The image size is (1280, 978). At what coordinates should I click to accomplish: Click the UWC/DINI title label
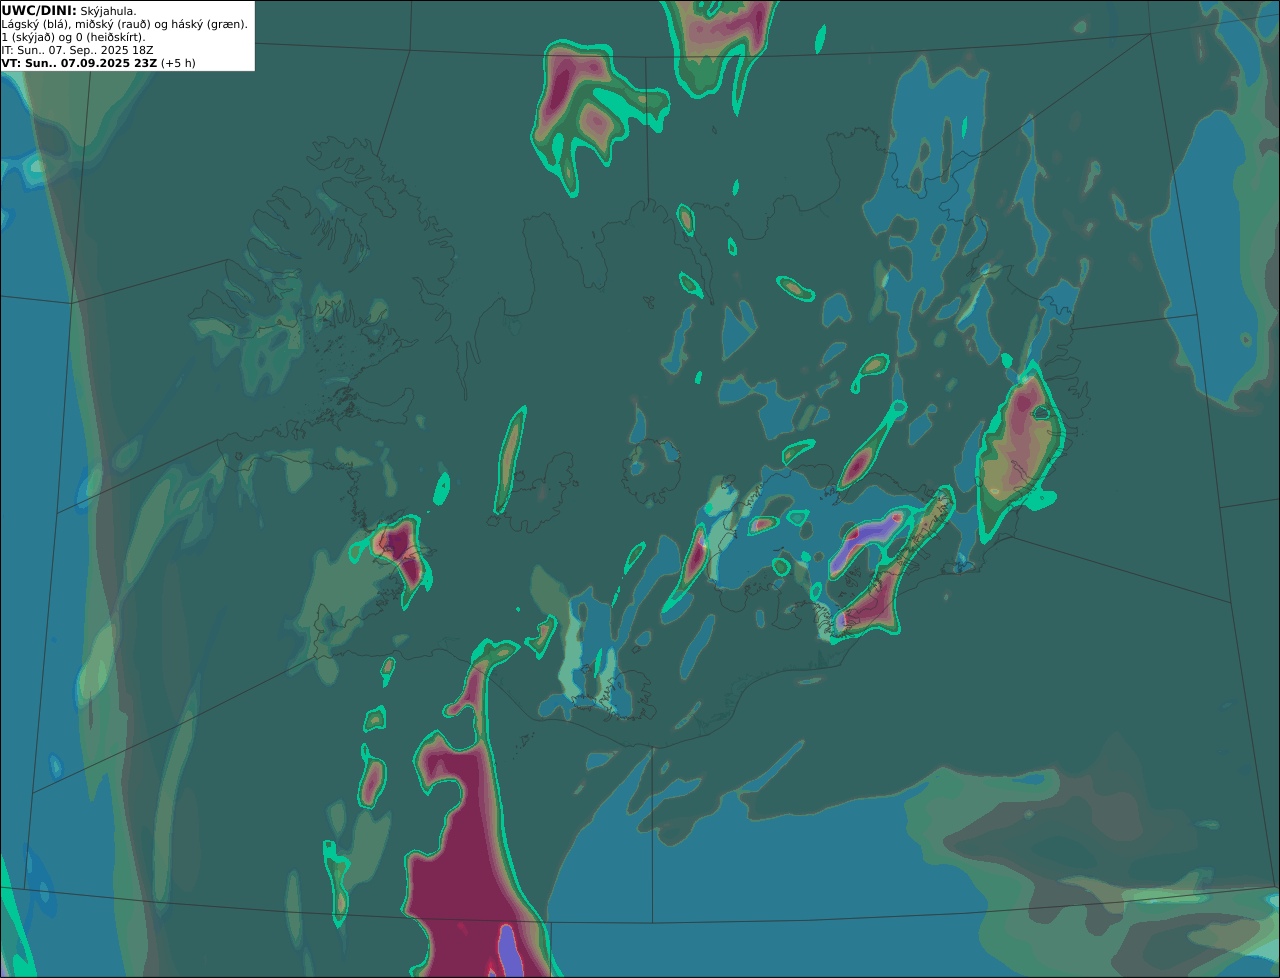[x=39, y=10]
